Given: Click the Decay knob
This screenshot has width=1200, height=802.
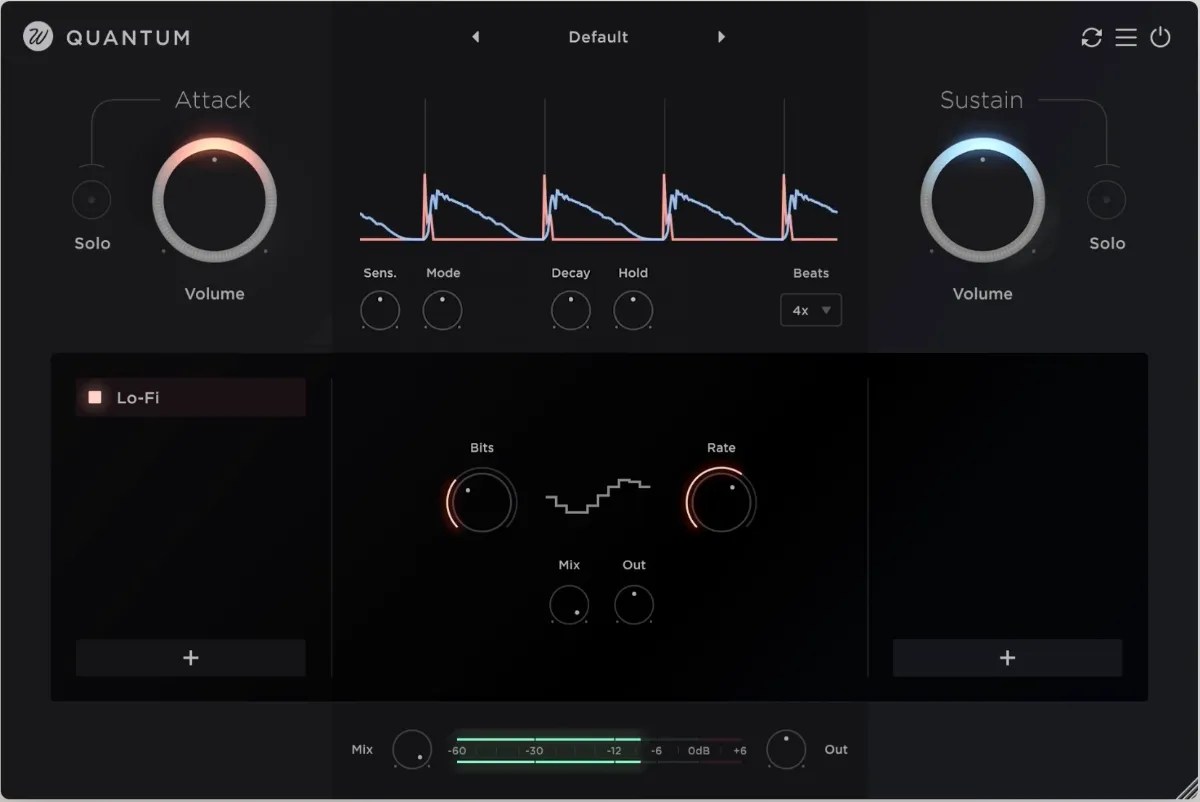Looking at the screenshot, I should point(570,310).
